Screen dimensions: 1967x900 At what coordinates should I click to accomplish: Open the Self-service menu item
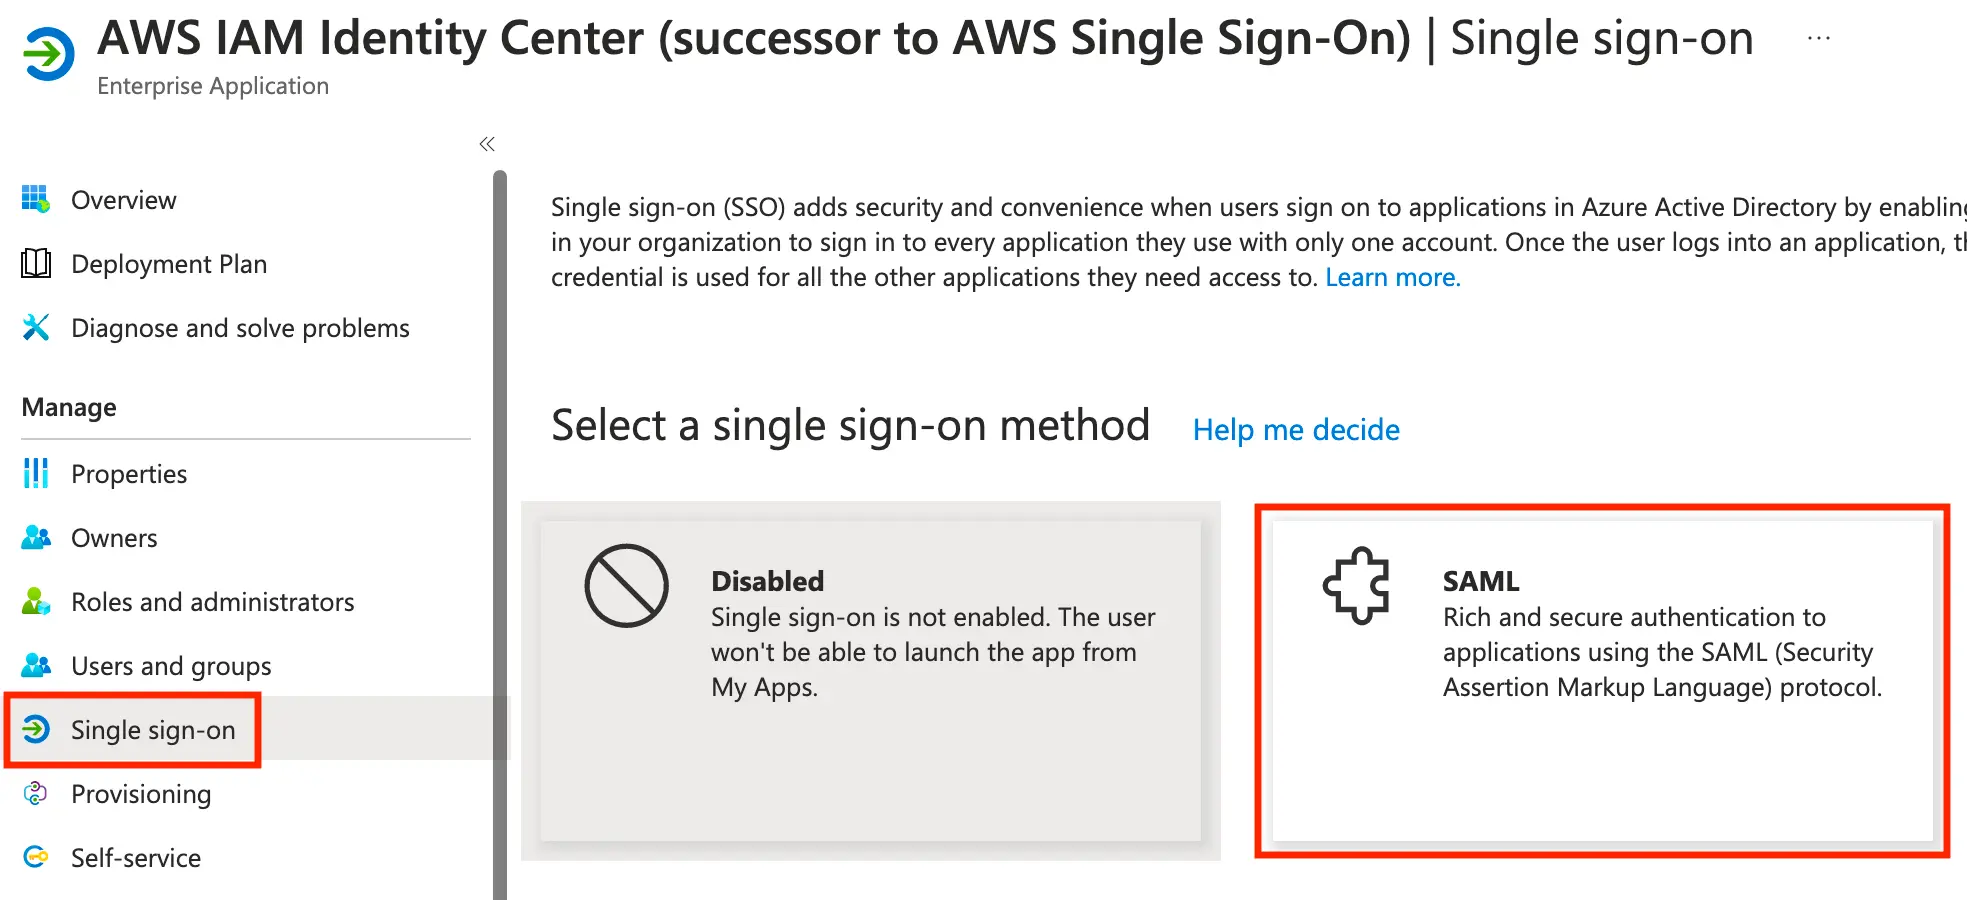pyautogui.click(x=136, y=858)
